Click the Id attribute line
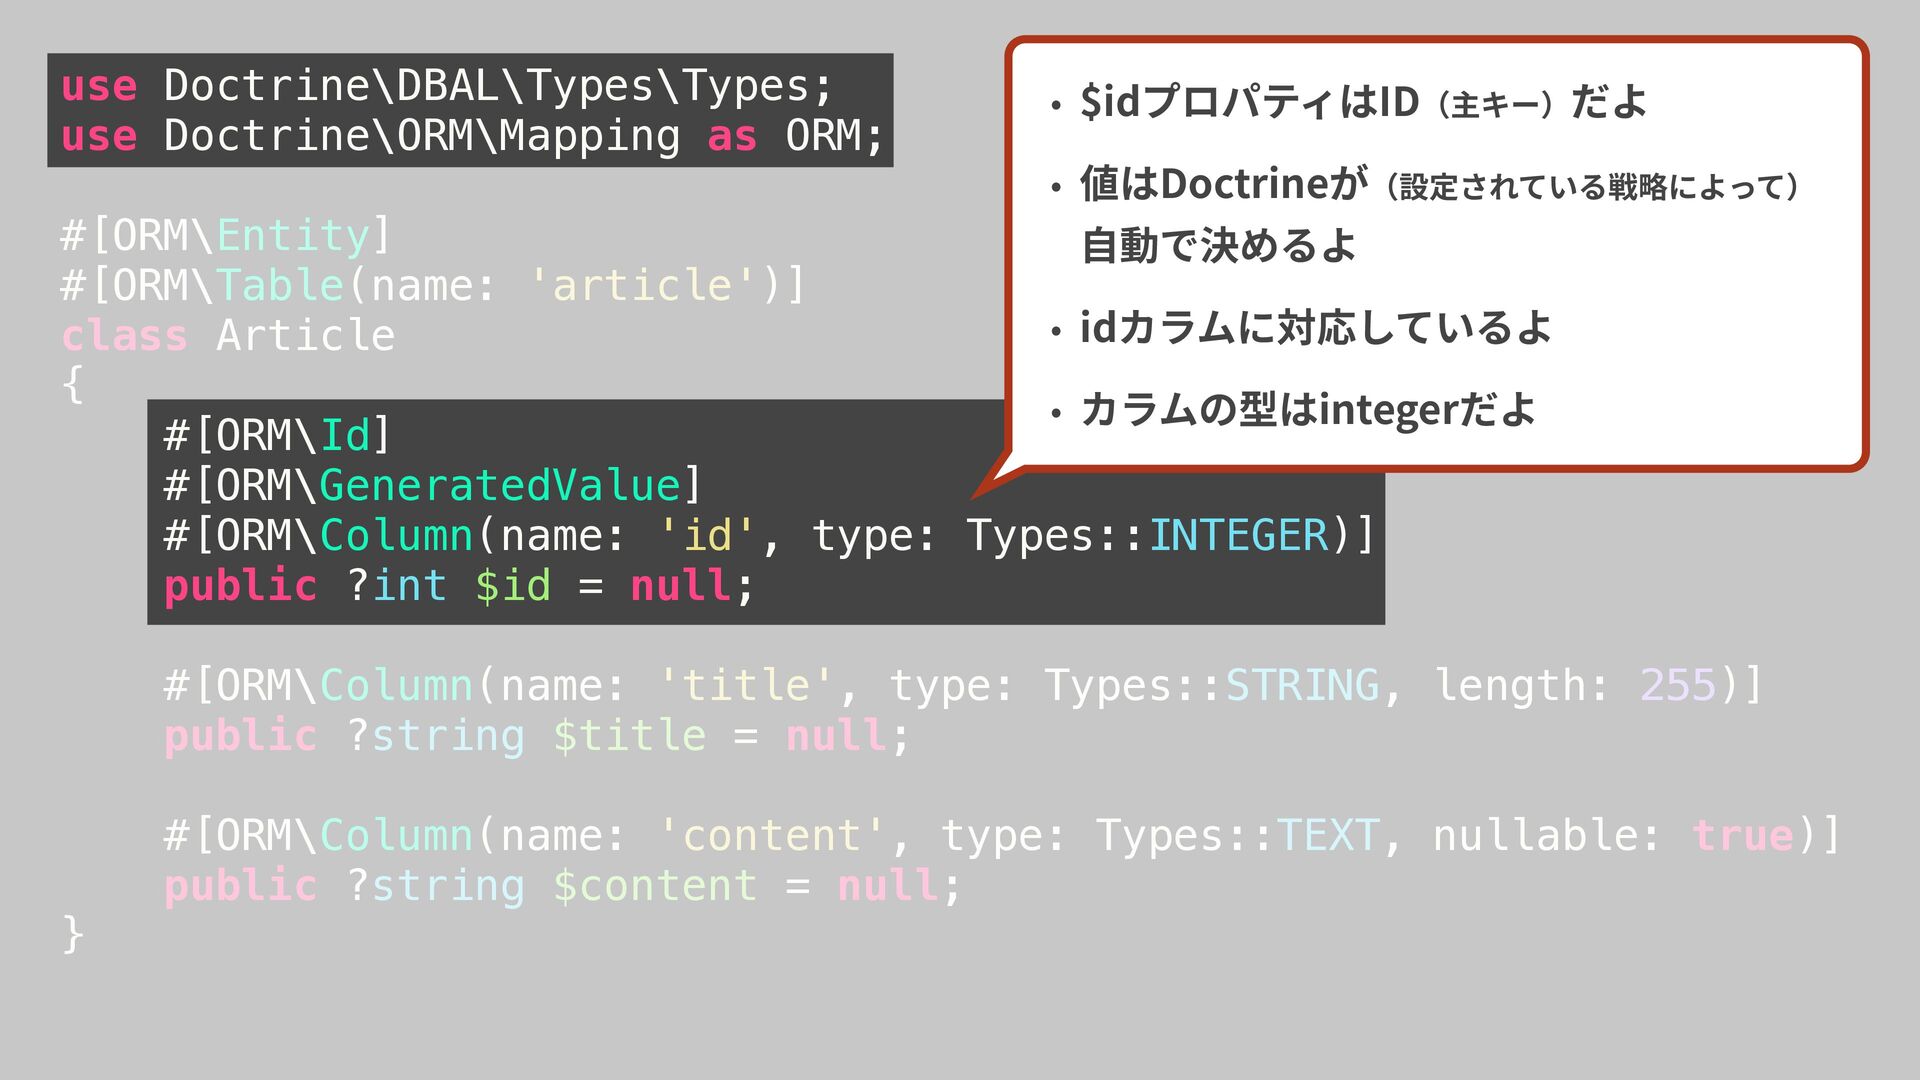 coord(277,436)
